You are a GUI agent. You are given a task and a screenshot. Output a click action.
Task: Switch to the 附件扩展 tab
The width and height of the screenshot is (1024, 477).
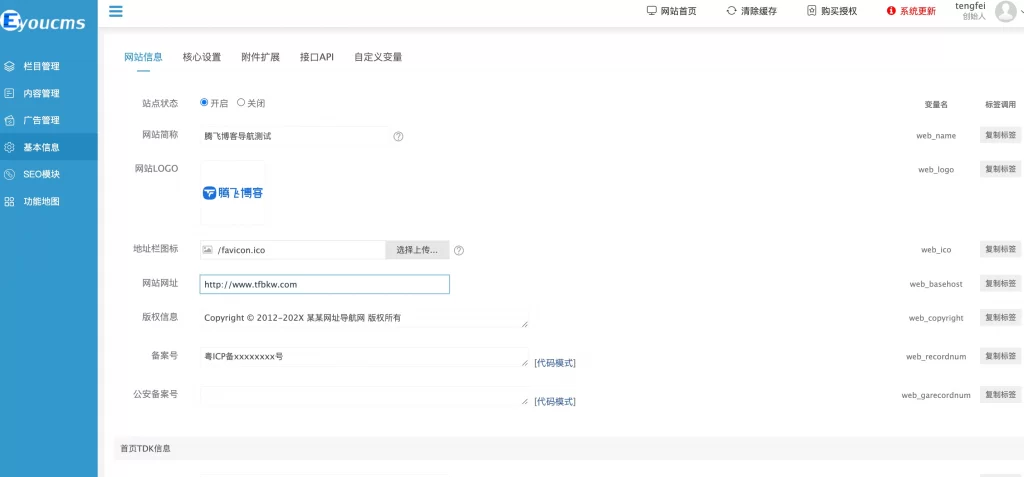pos(260,57)
